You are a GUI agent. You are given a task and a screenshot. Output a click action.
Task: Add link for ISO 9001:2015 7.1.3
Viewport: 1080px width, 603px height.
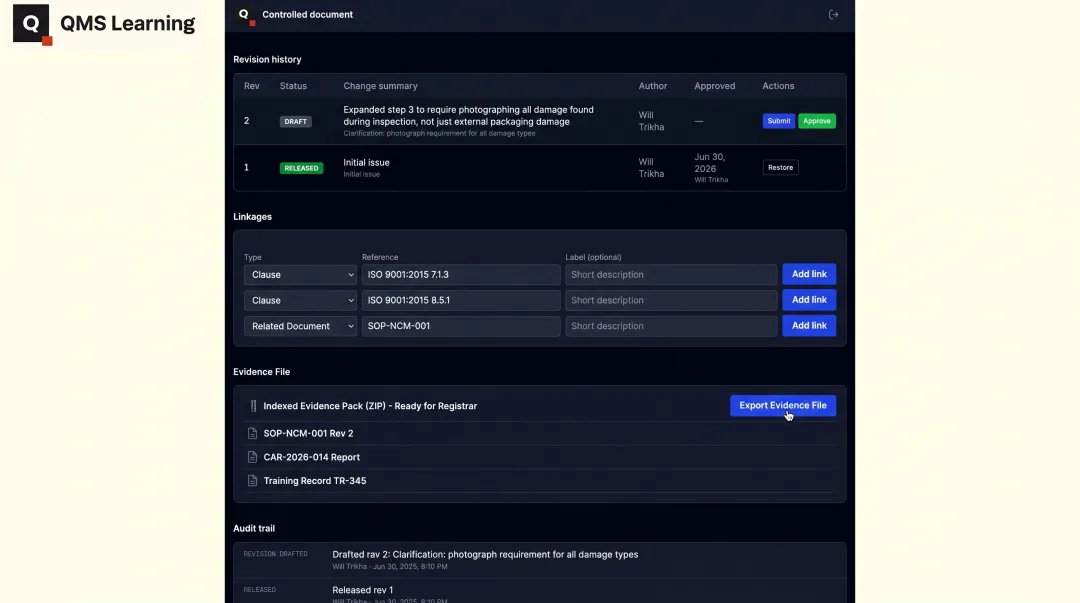(x=809, y=274)
